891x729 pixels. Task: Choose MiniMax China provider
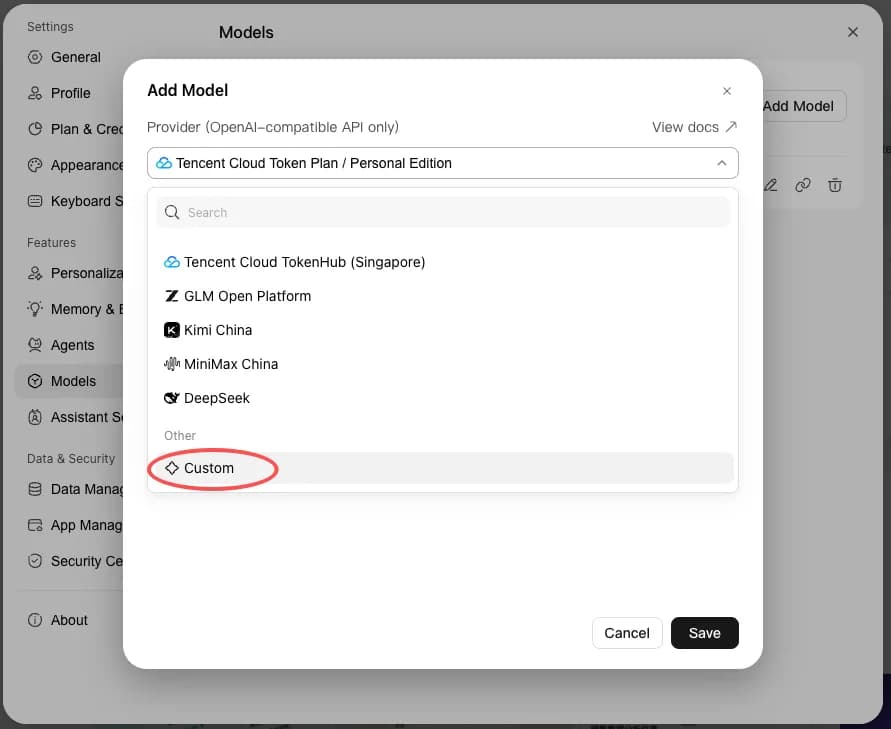point(442,364)
